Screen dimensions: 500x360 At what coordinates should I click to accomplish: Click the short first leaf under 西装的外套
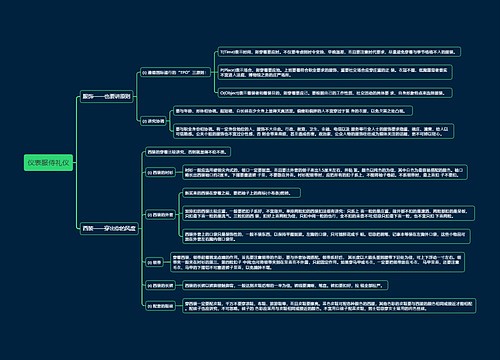pos(241,193)
